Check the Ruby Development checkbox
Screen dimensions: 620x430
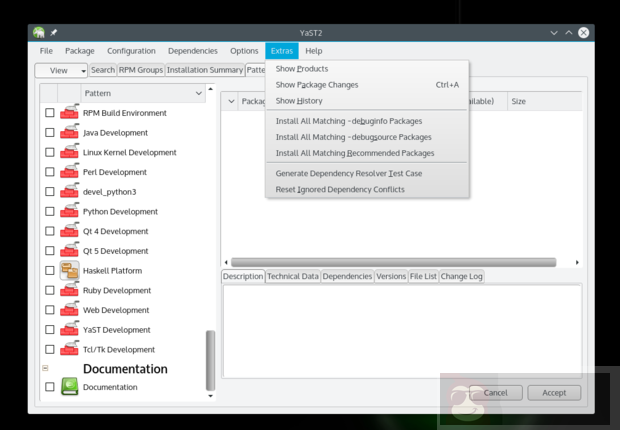(49, 290)
